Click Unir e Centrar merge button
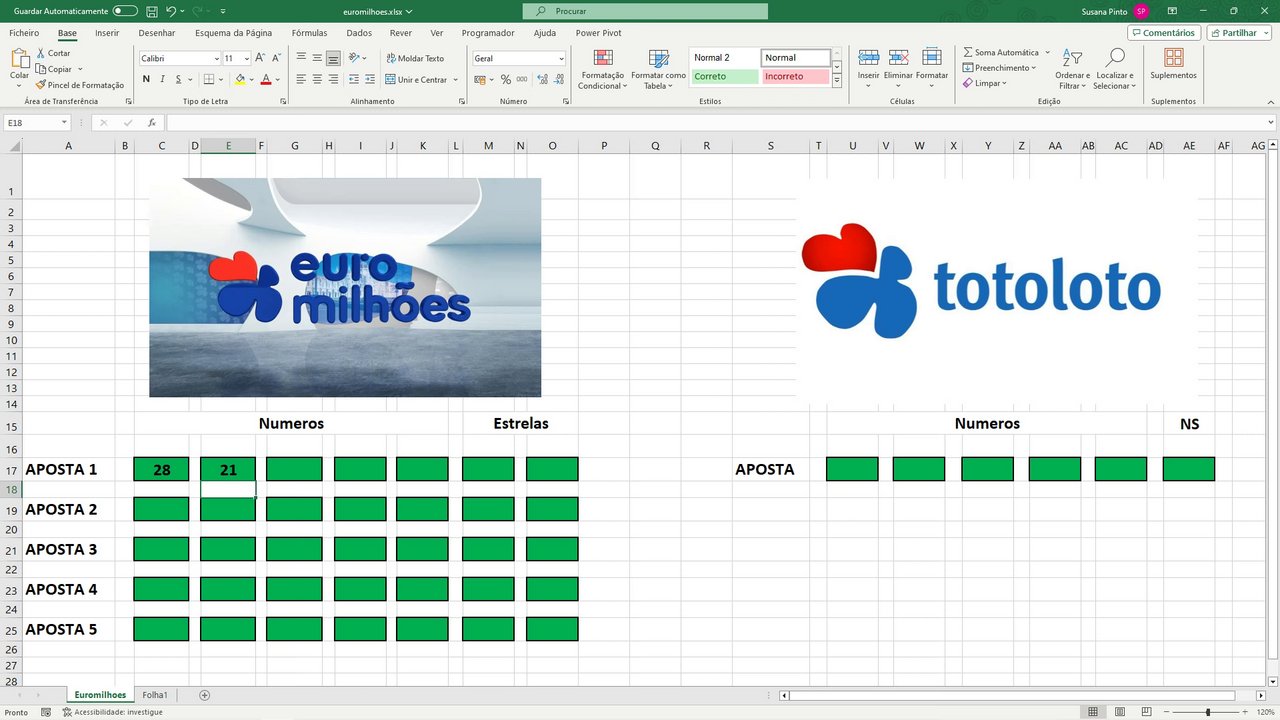The height and width of the screenshot is (720, 1280). pyautogui.click(x=417, y=79)
